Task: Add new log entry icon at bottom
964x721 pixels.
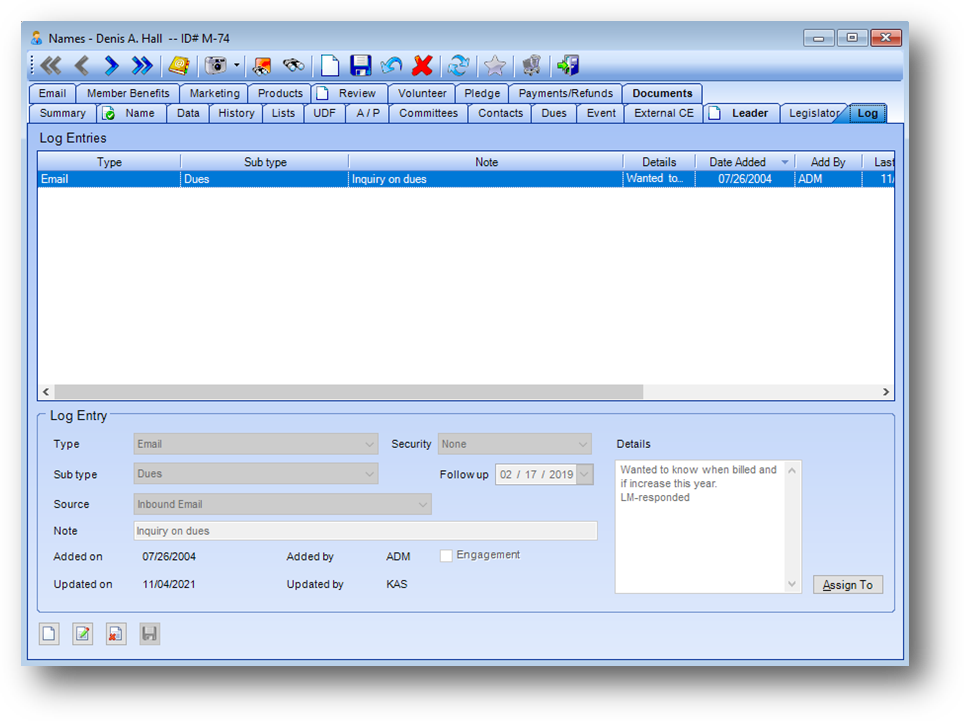Action: (49, 634)
